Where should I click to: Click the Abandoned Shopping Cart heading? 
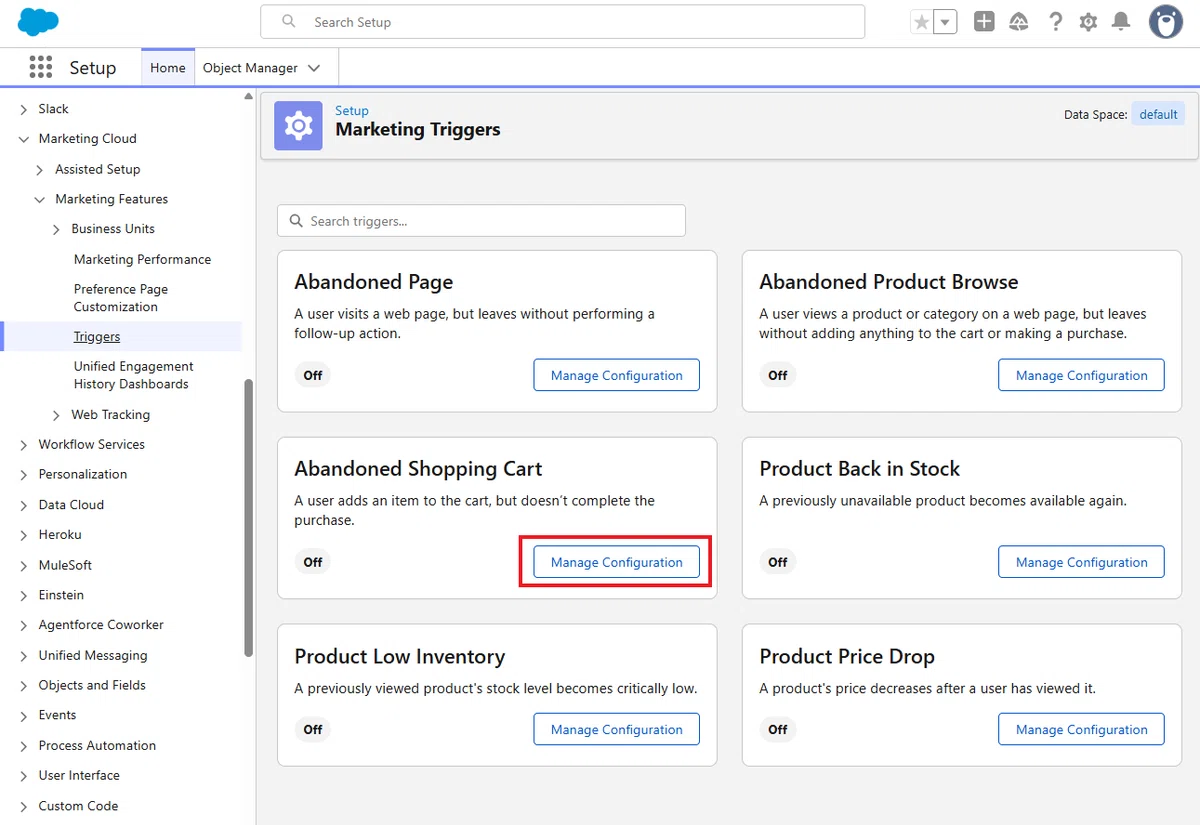click(418, 469)
